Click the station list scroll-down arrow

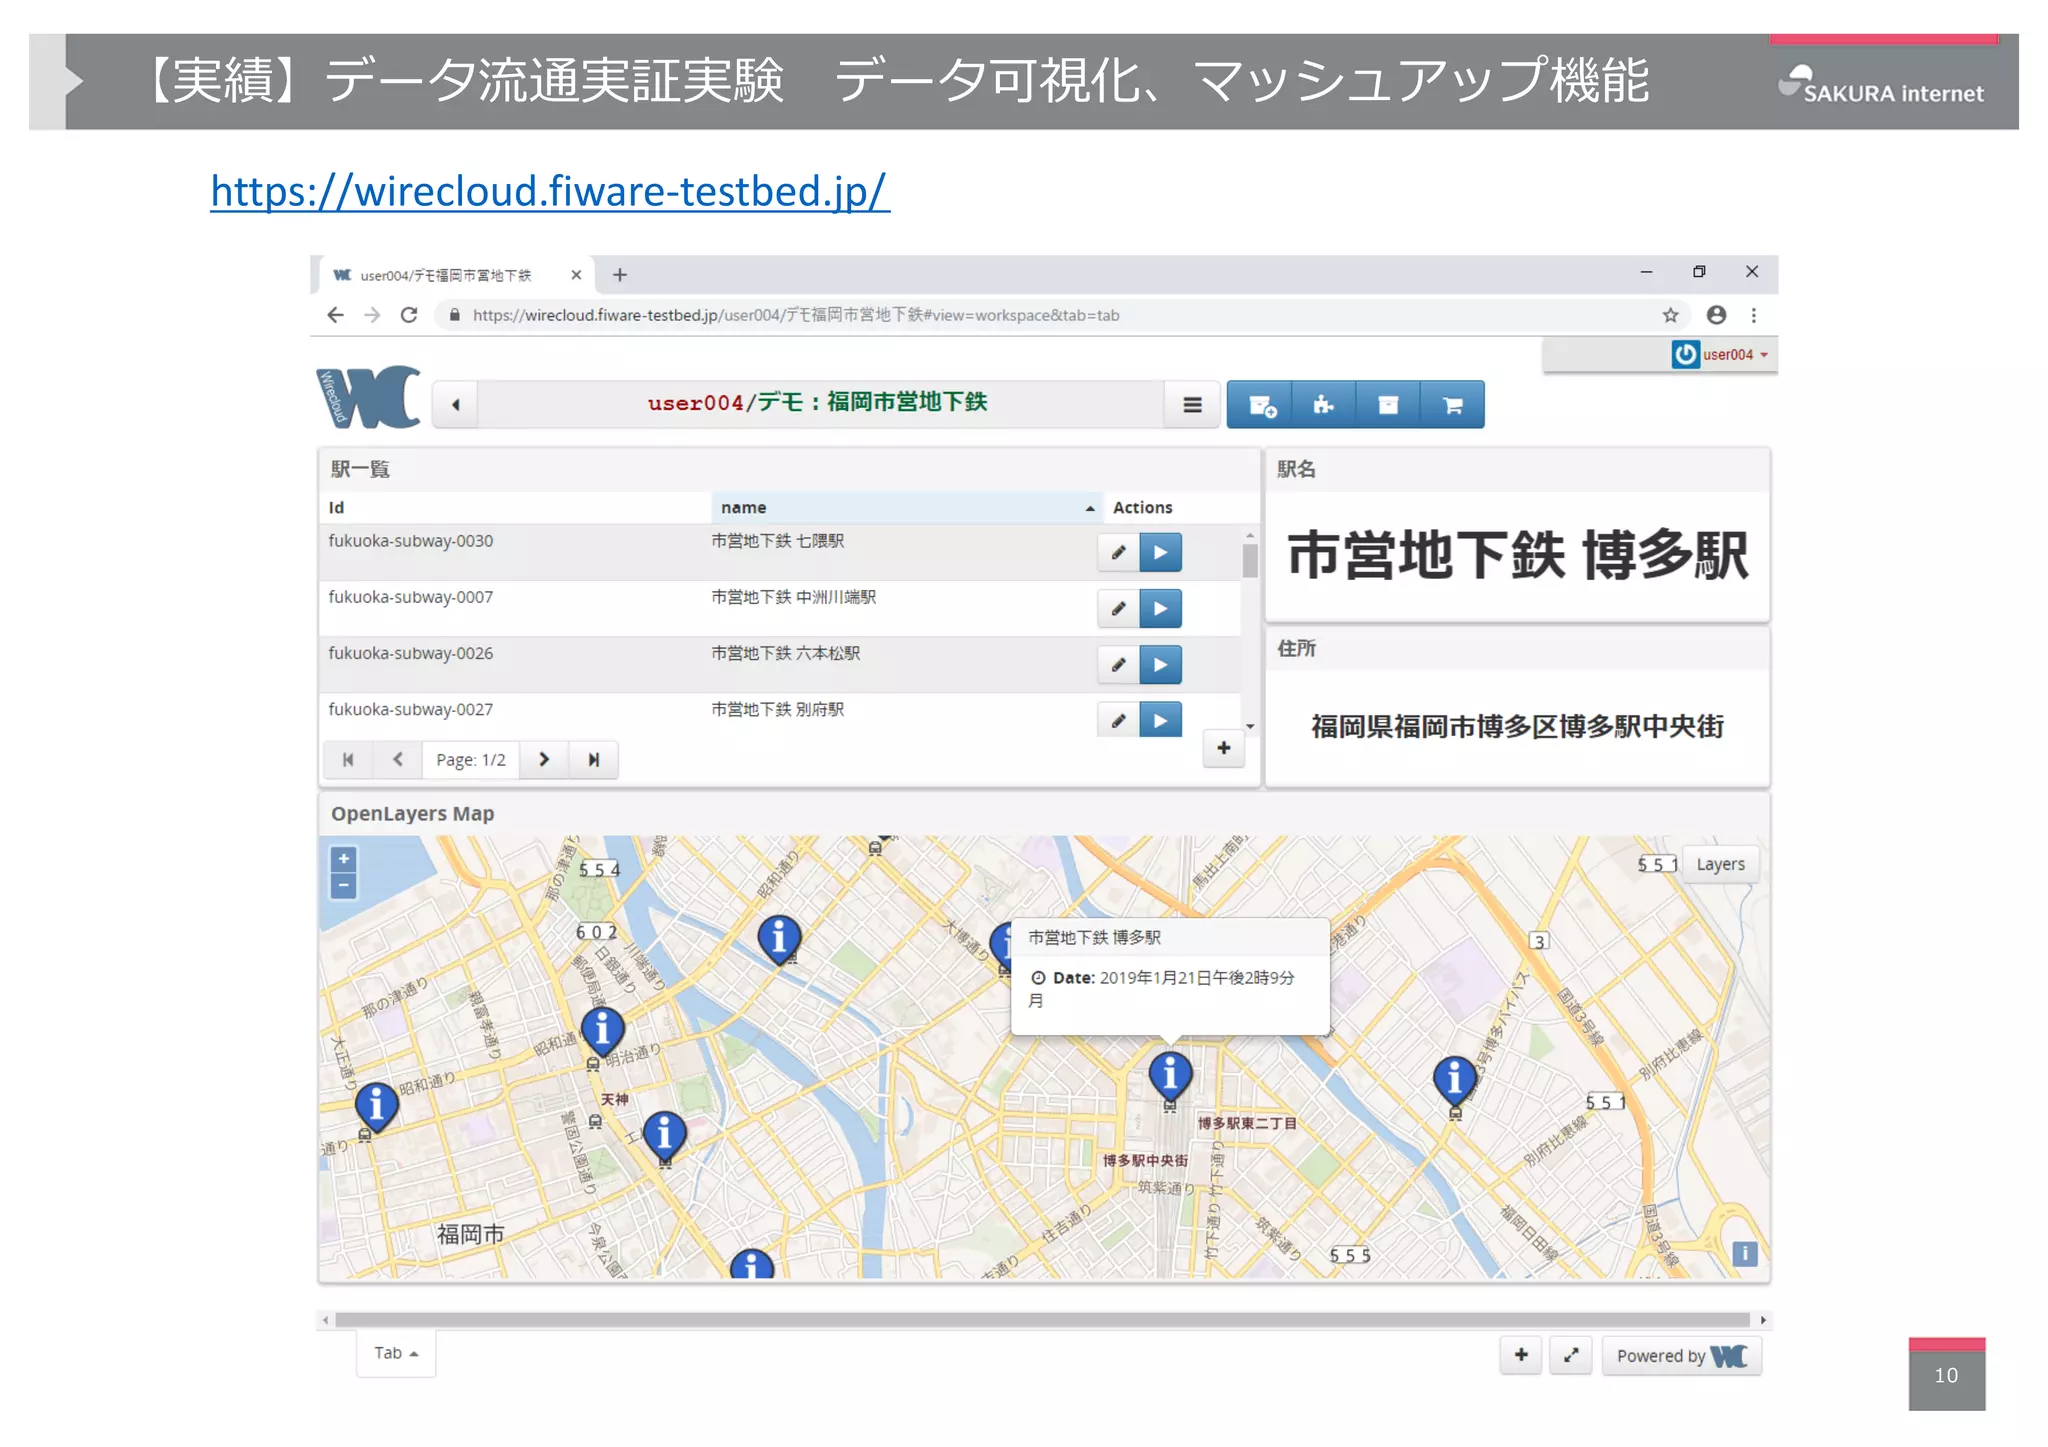[1250, 727]
